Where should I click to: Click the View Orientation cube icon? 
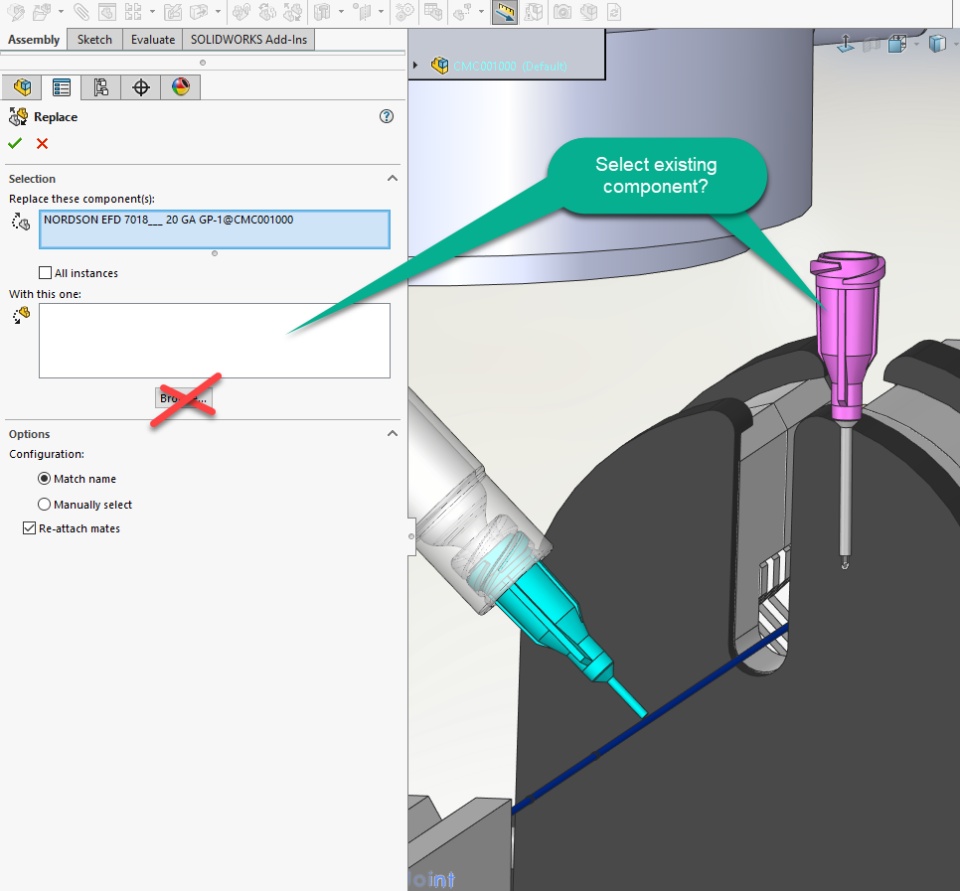click(897, 43)
